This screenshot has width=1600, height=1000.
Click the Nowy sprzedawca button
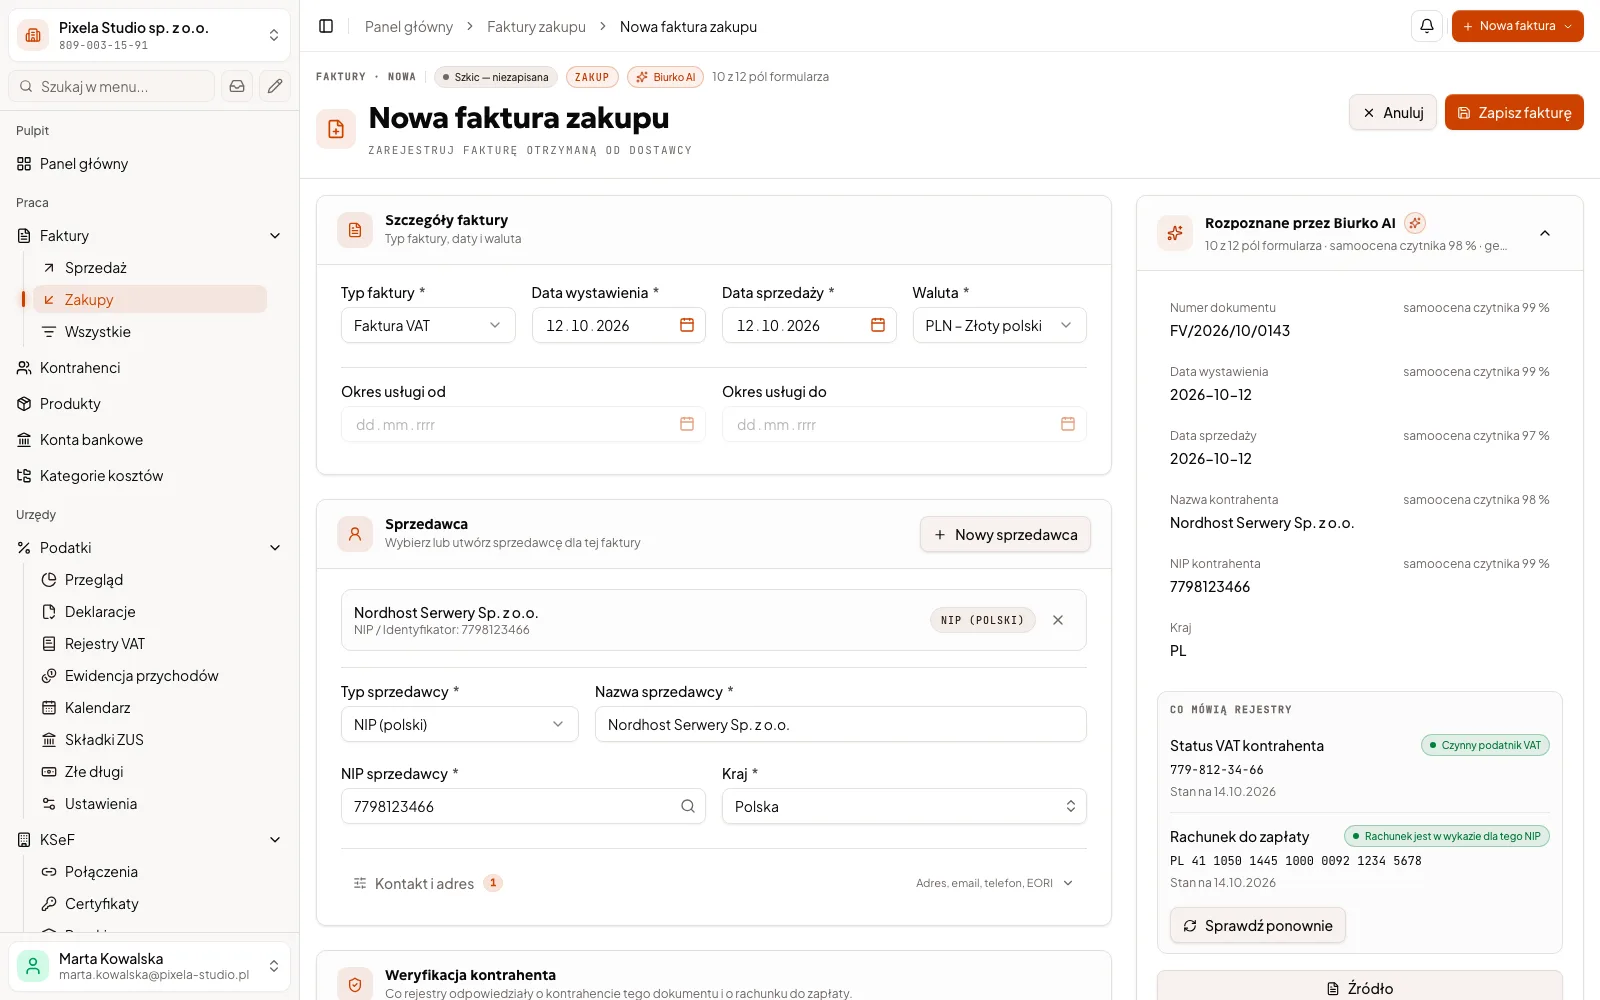tap(1005, 535)
